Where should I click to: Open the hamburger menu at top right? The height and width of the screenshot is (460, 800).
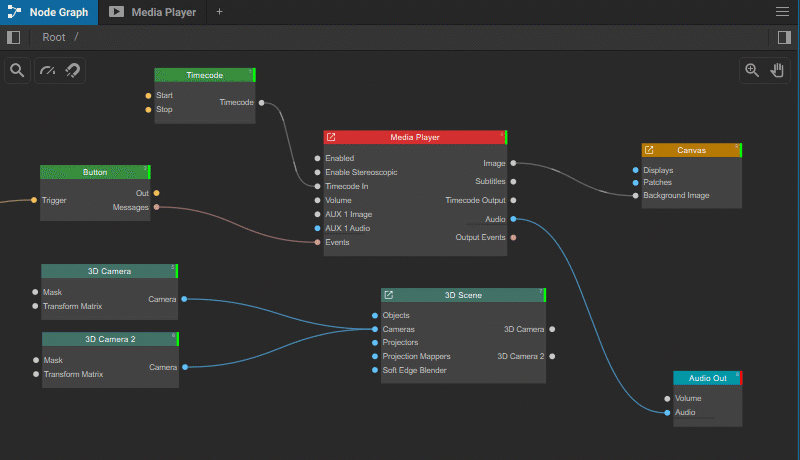(x=782, y=12)
